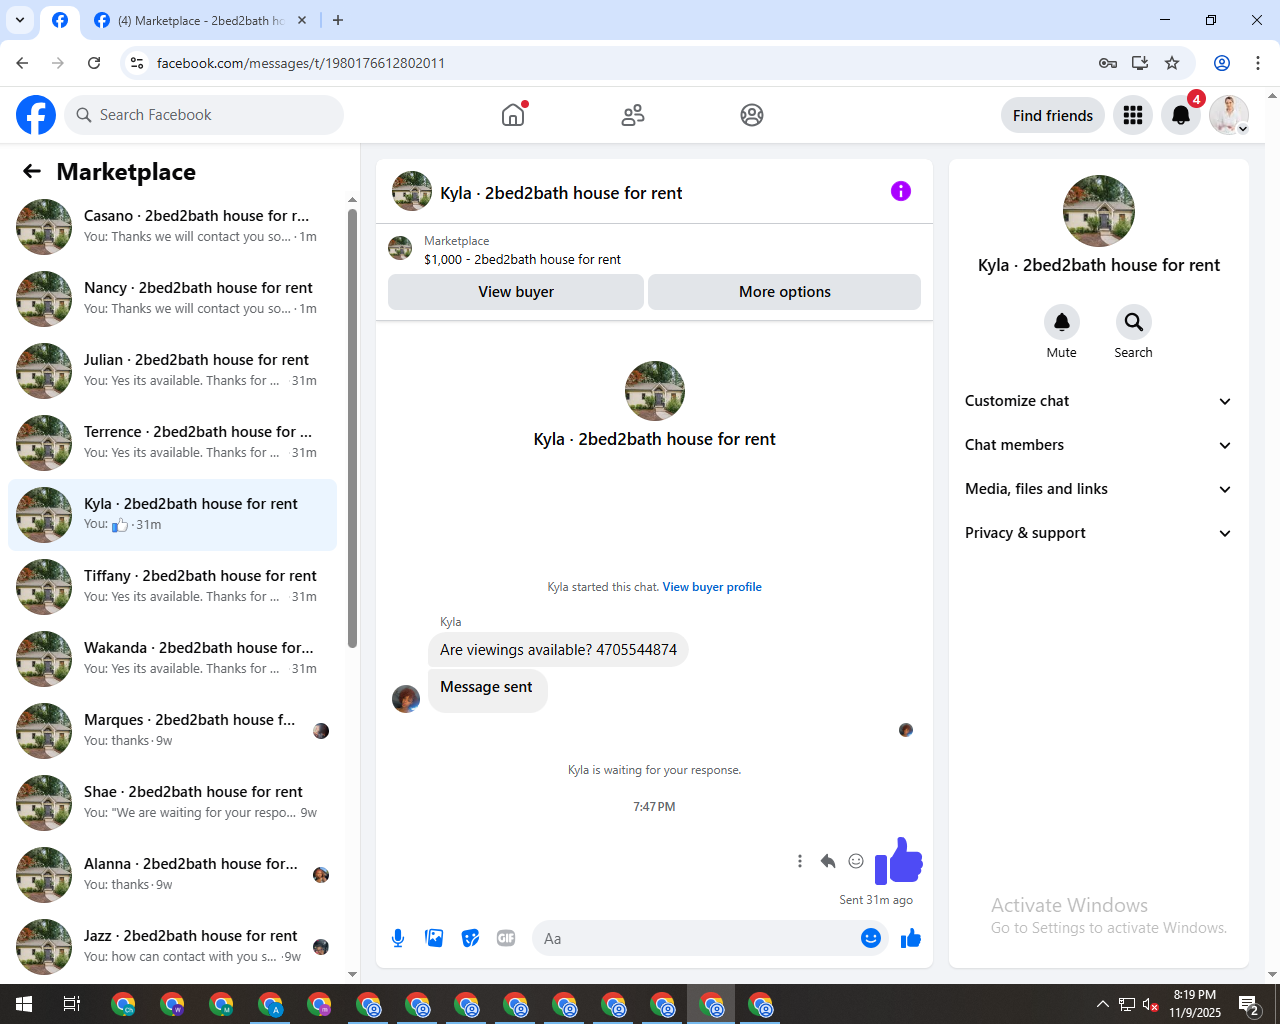This screenshot has width=1280, height=1024.
Task: Reply to the thumbs-up message
Action: [828, 861]
